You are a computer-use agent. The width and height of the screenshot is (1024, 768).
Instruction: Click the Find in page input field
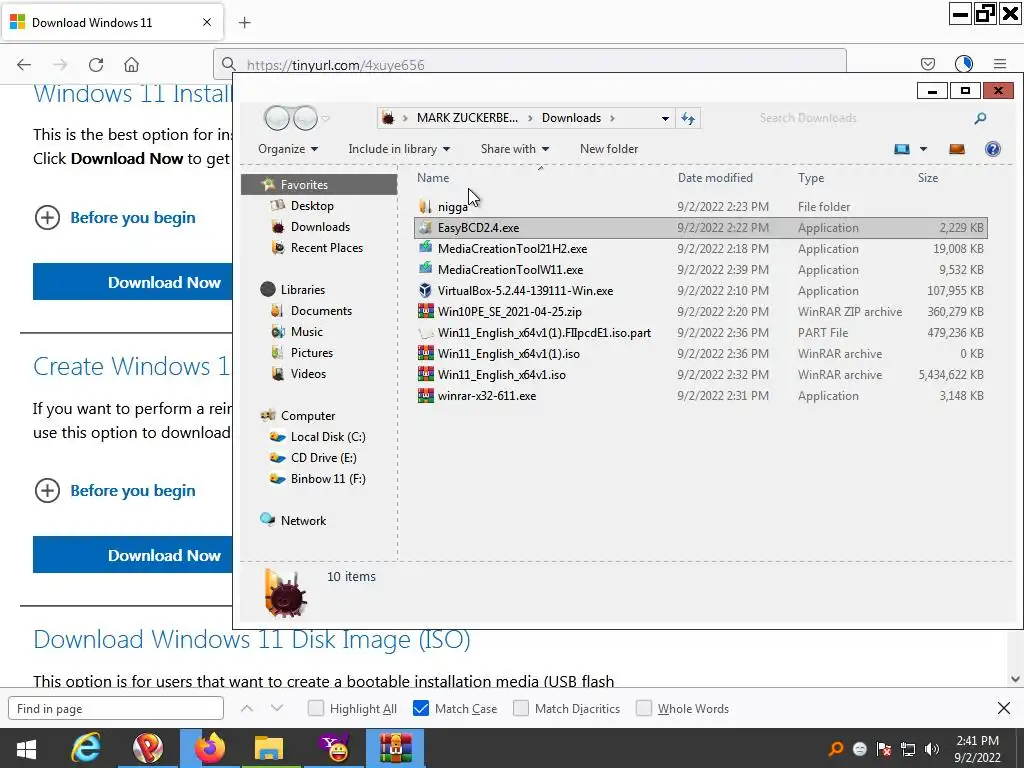tap(116, 709)
